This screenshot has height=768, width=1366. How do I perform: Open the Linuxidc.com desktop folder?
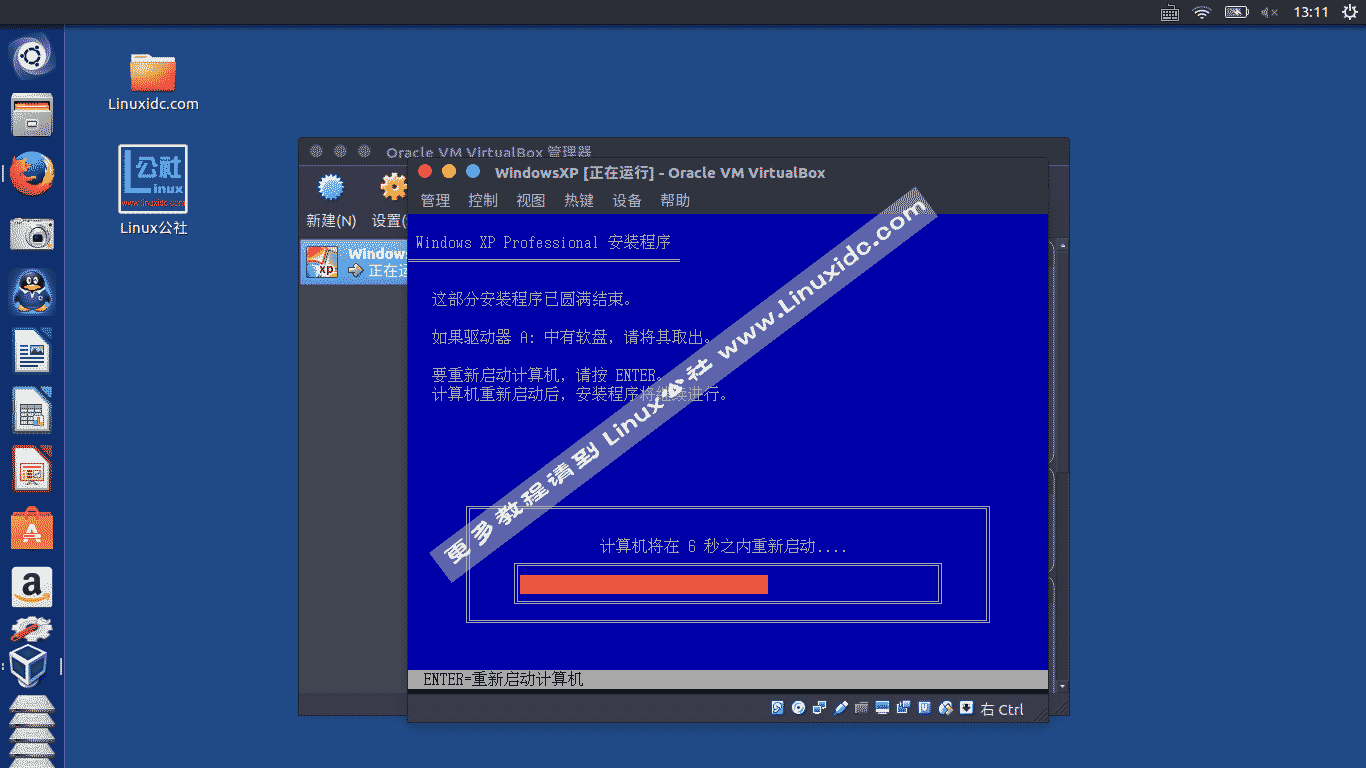click(153, 82)
